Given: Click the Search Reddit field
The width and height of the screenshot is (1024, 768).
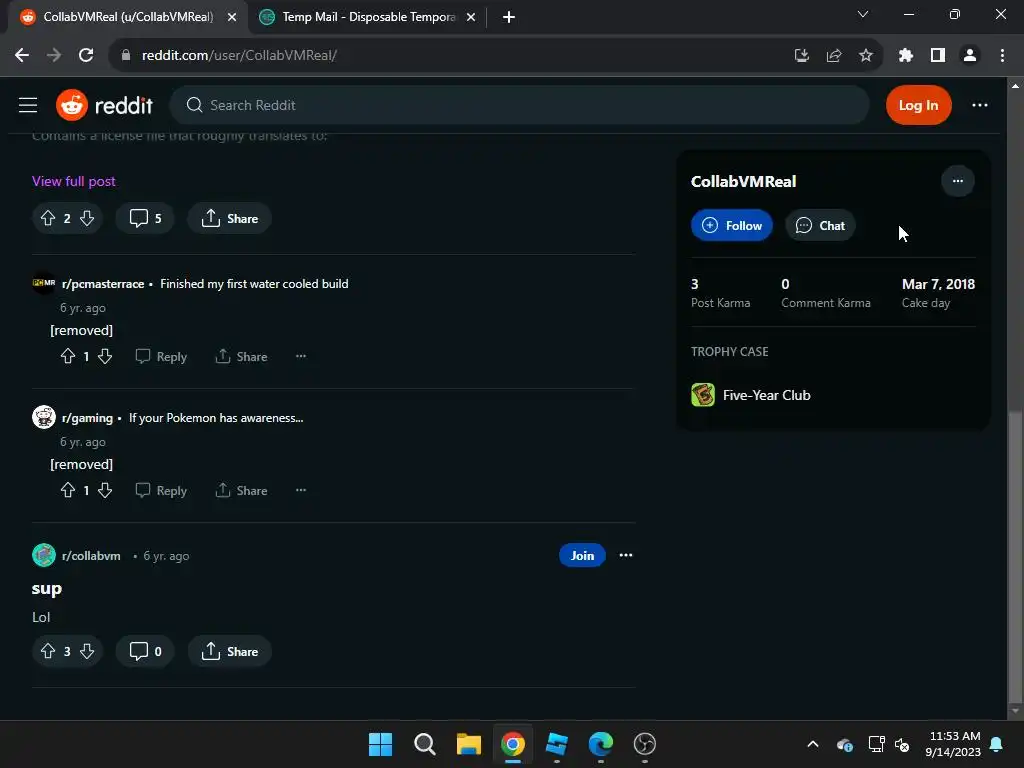Looking at the screenshot, I should [x=519, y=105].
